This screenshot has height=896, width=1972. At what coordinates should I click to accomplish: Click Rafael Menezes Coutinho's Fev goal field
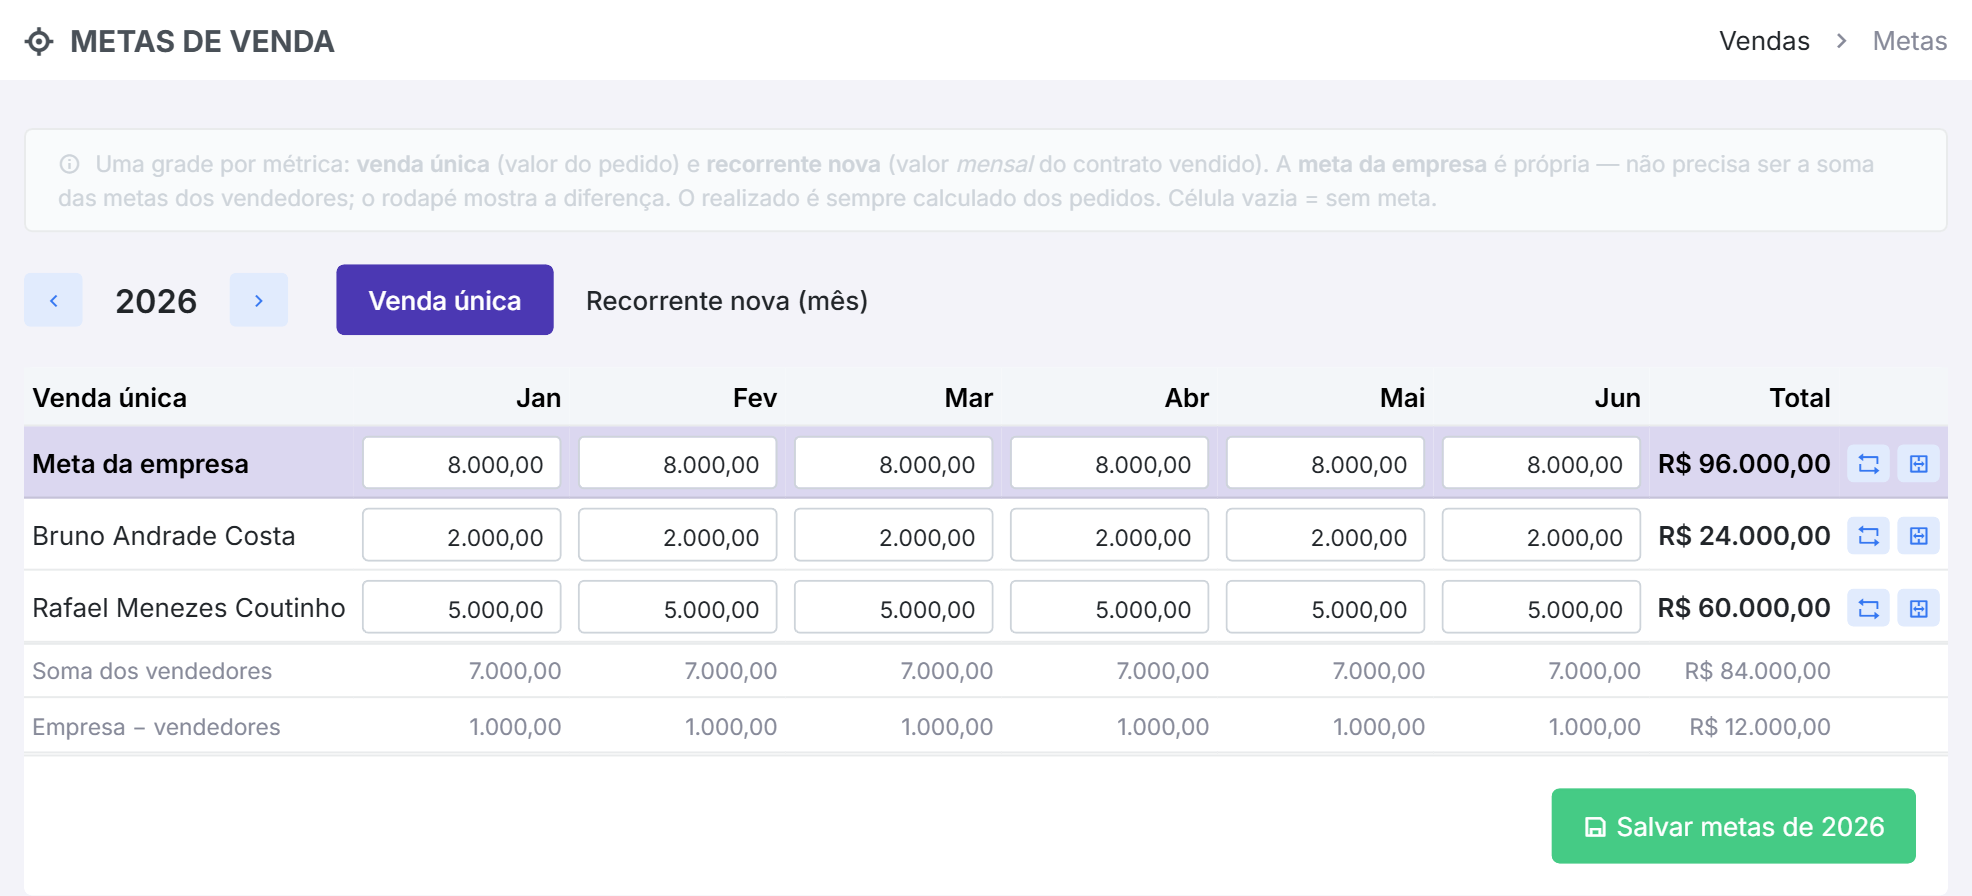(x=678, y=607)
